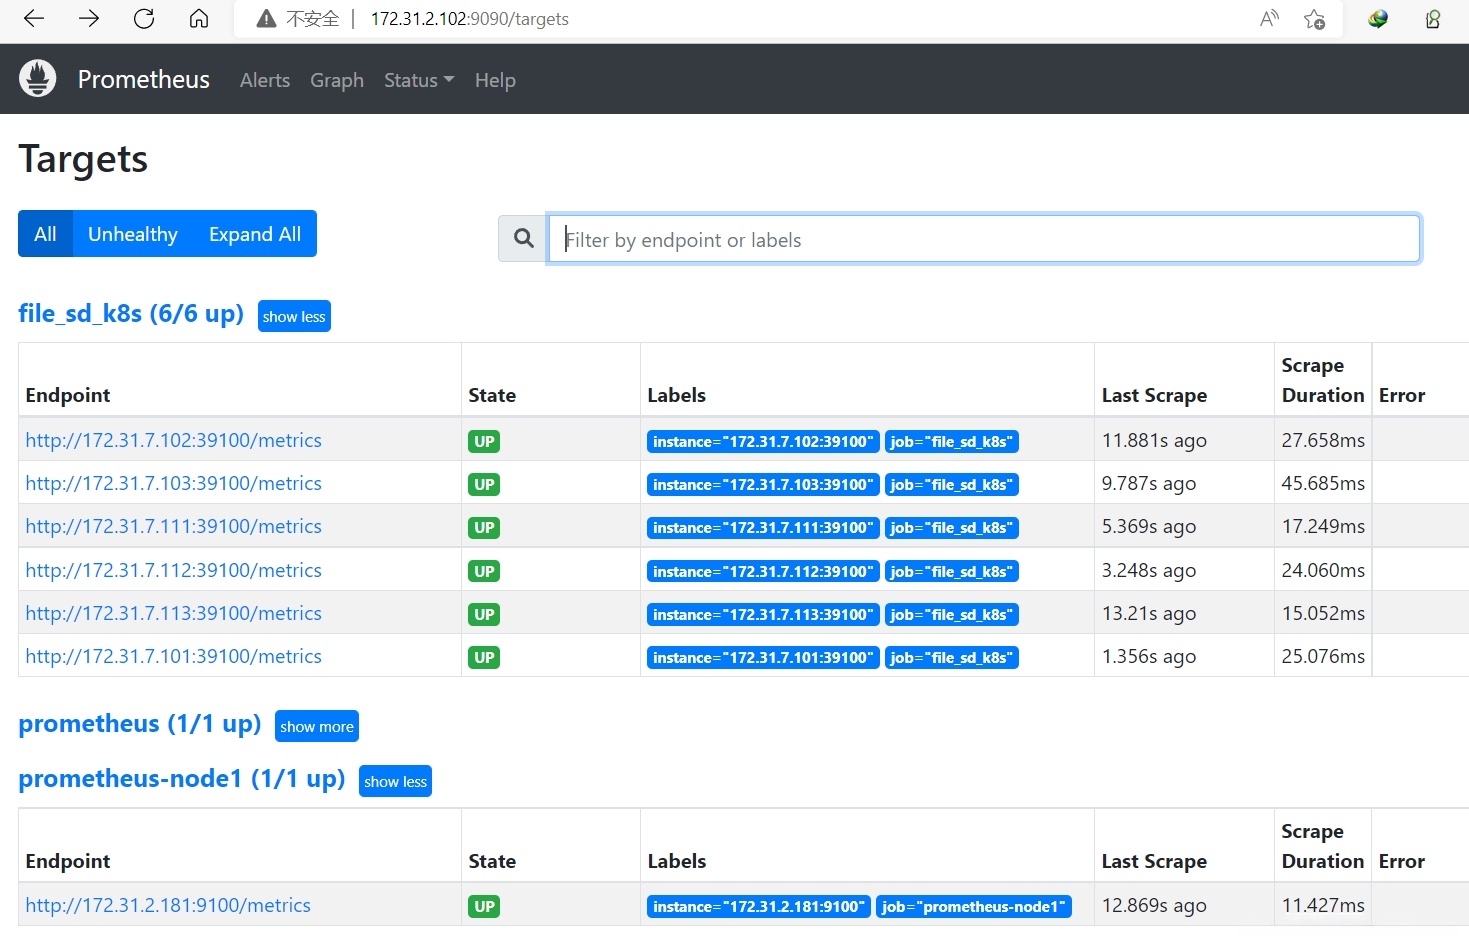
Task: Open the Graph navigation item
Action: pos(337,80)
